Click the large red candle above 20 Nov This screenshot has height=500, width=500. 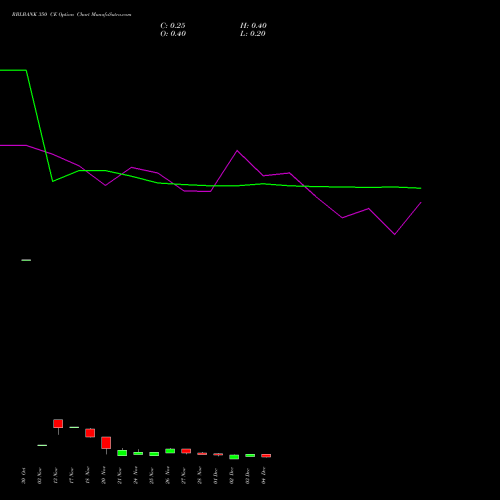tap(106, 443)
